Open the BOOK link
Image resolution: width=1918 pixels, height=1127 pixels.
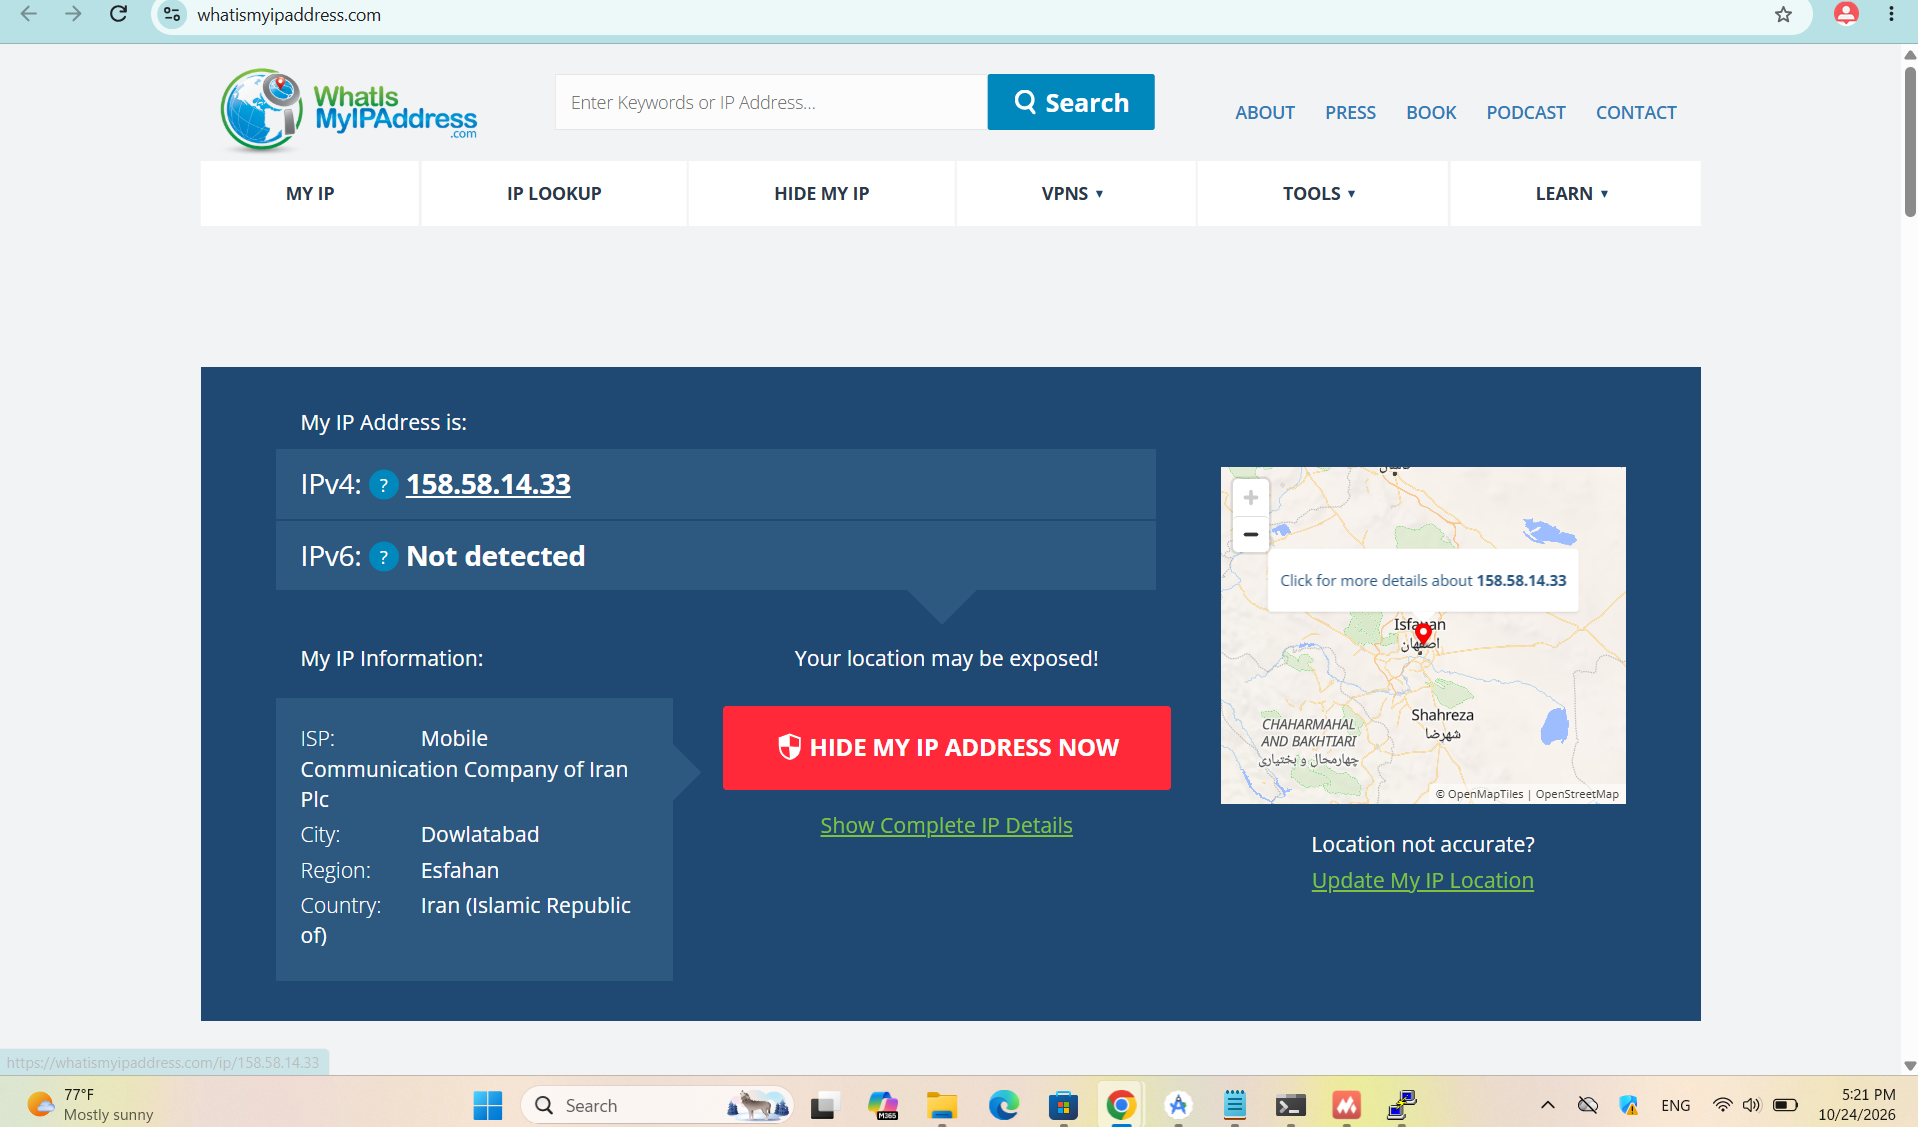point(1431,113)
